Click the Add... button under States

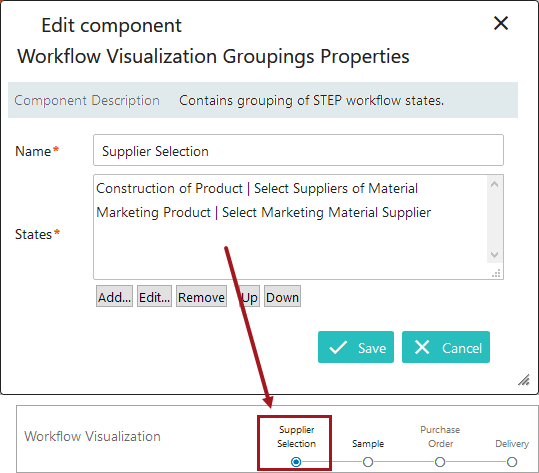[114, 296]
